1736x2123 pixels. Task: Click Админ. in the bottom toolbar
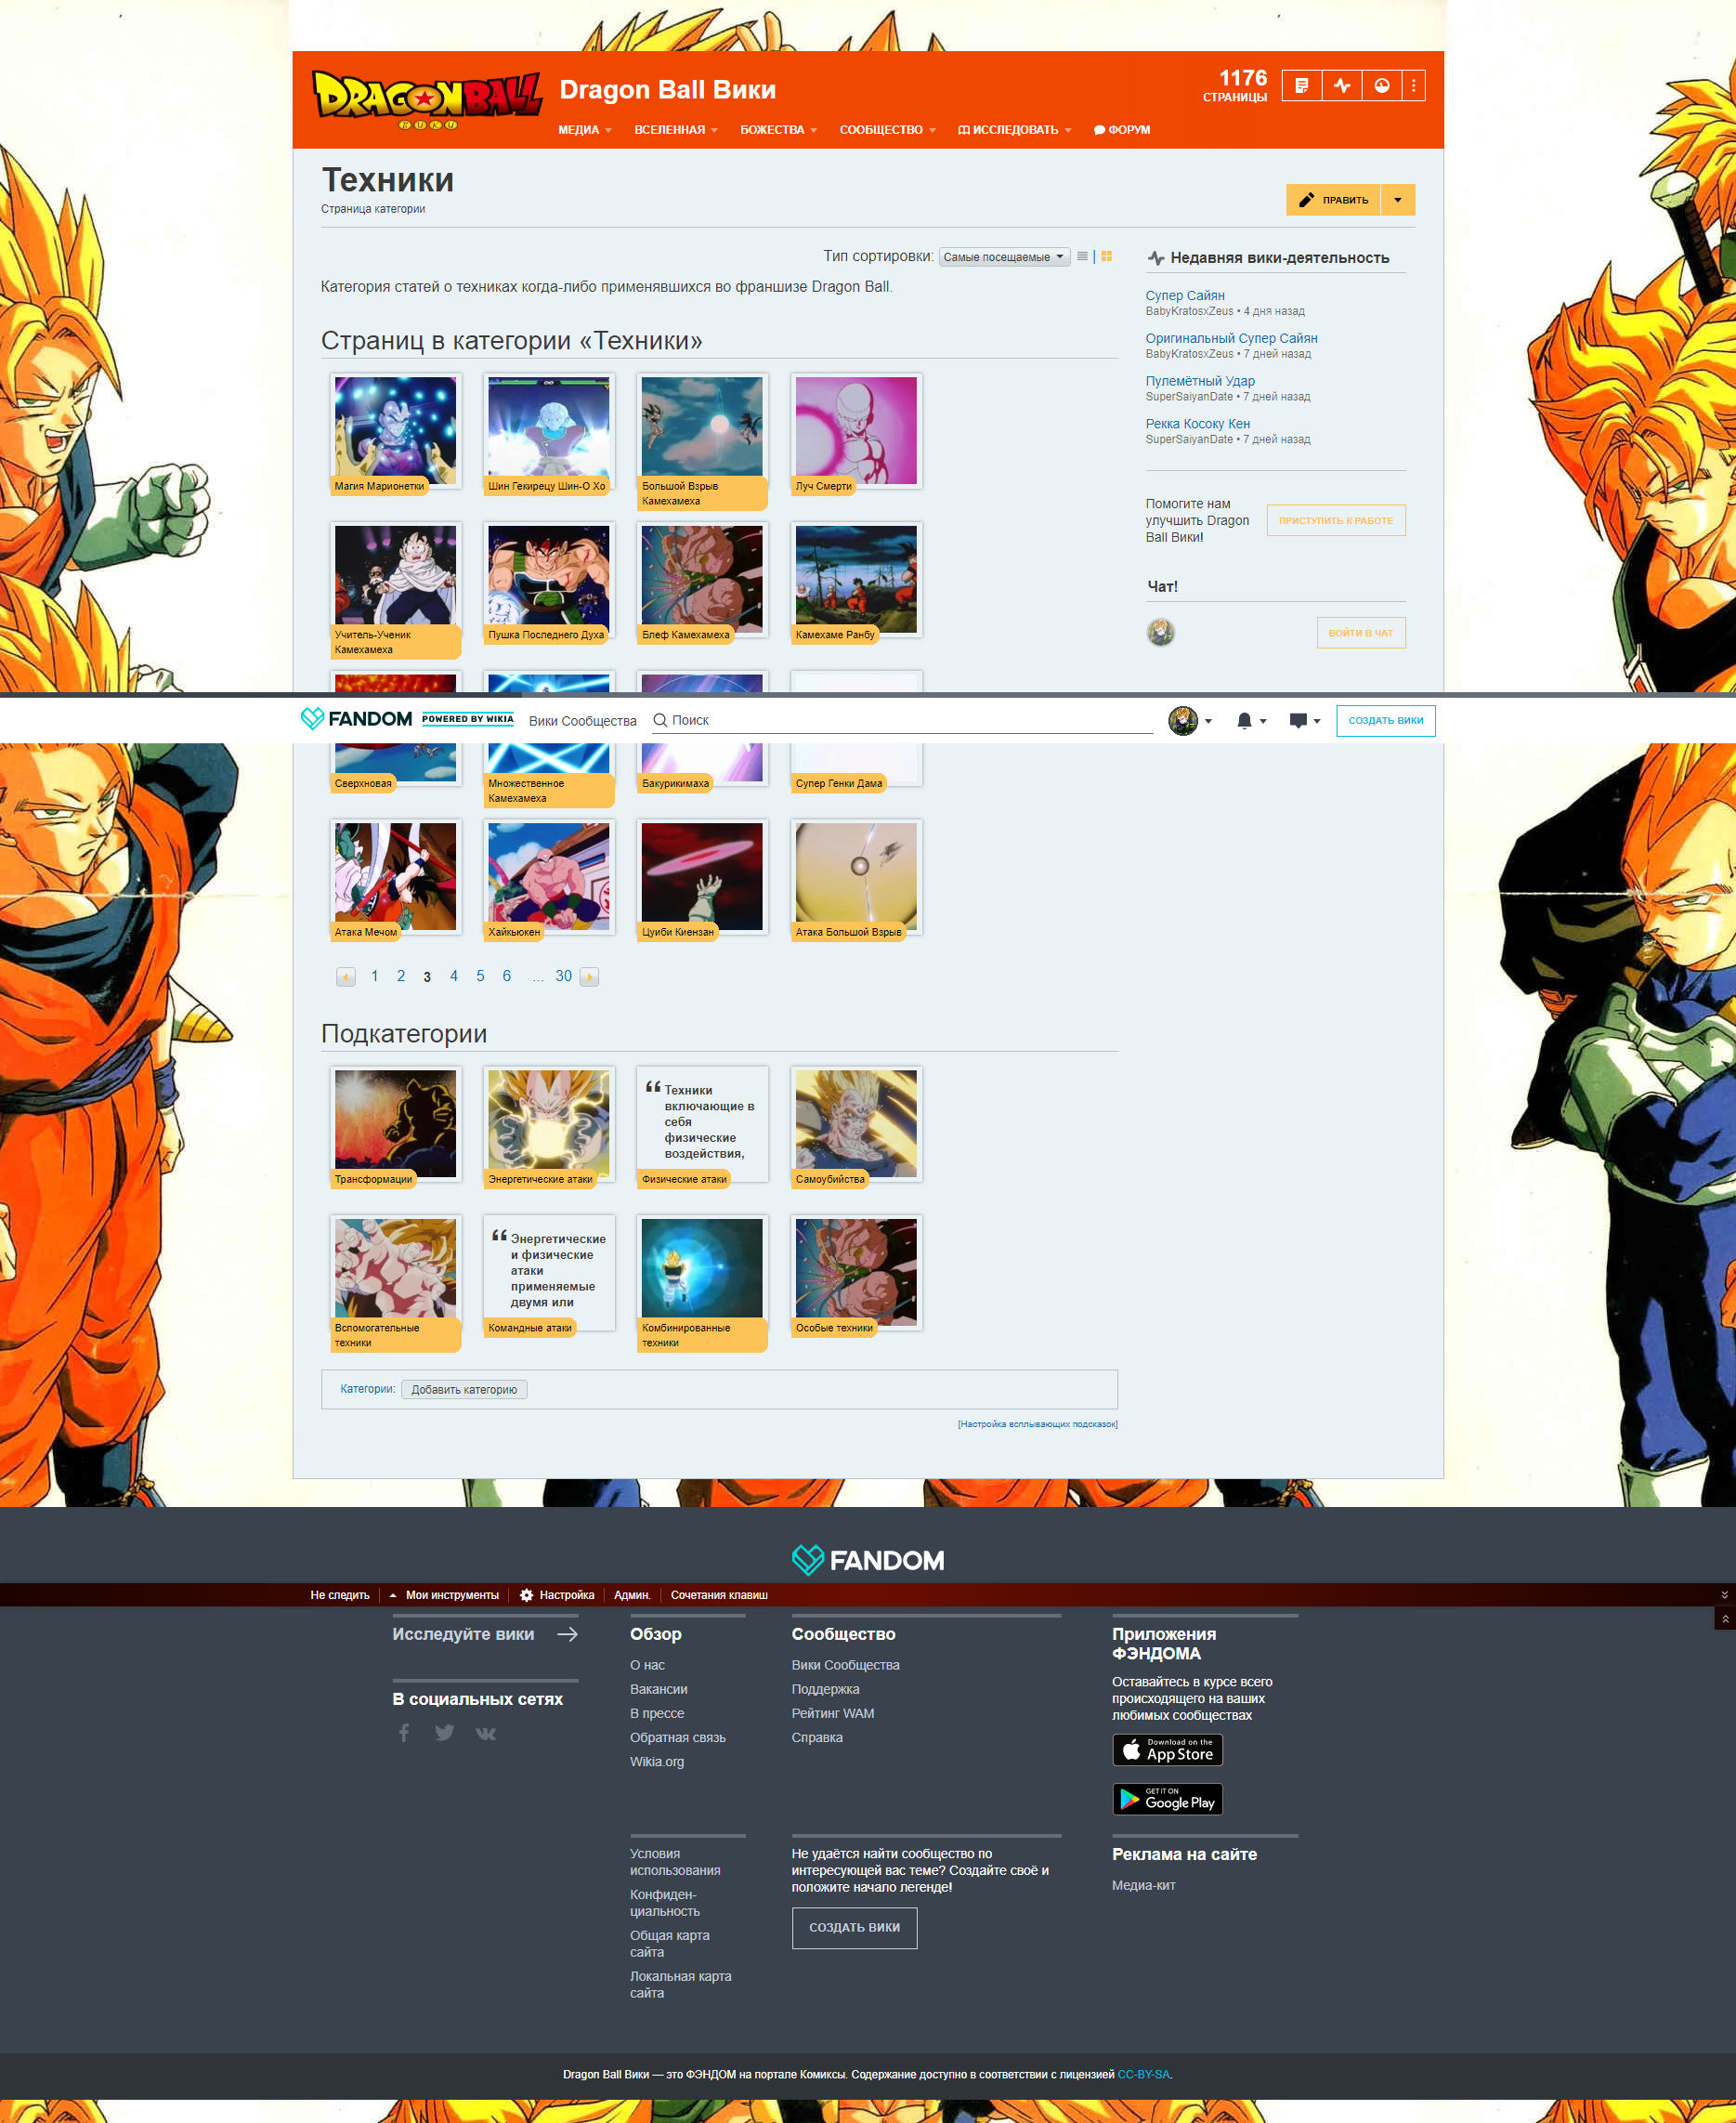pyautogui.click(x=632, y=1595)
